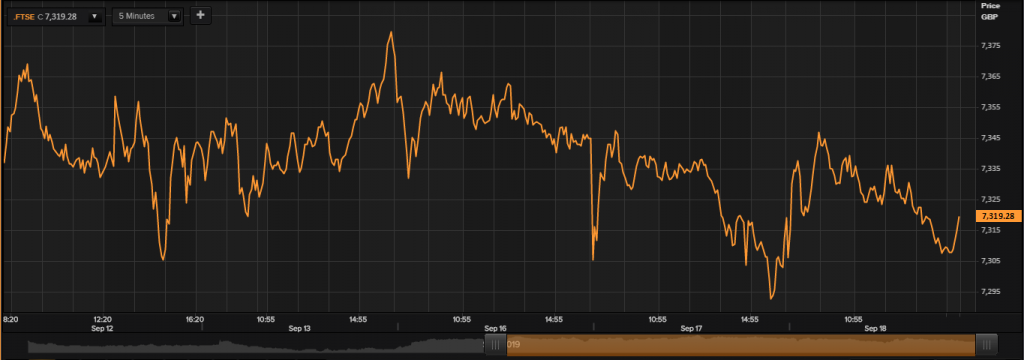Click the Sep 18 date label
This screenshot has height=360, width=1024.
coord(876,329)
